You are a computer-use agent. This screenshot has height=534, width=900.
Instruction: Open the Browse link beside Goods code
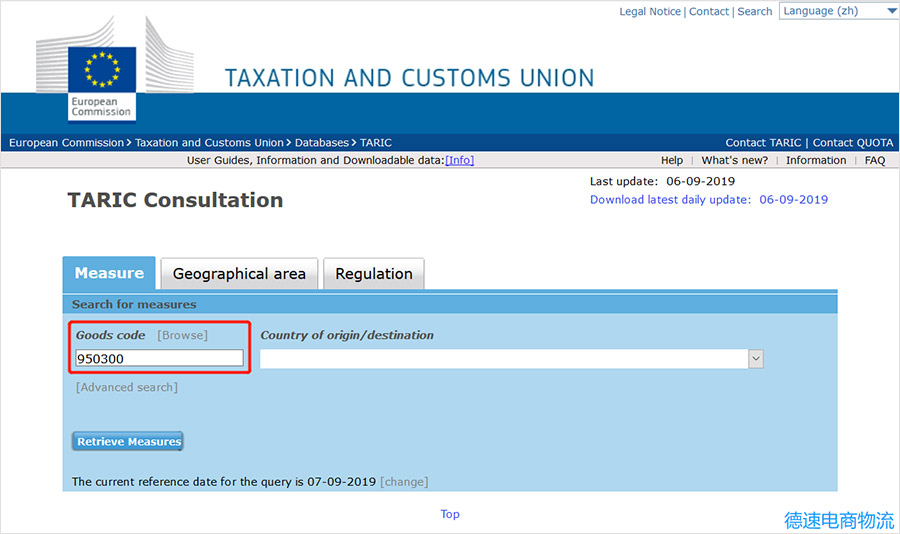pos(182,335)
